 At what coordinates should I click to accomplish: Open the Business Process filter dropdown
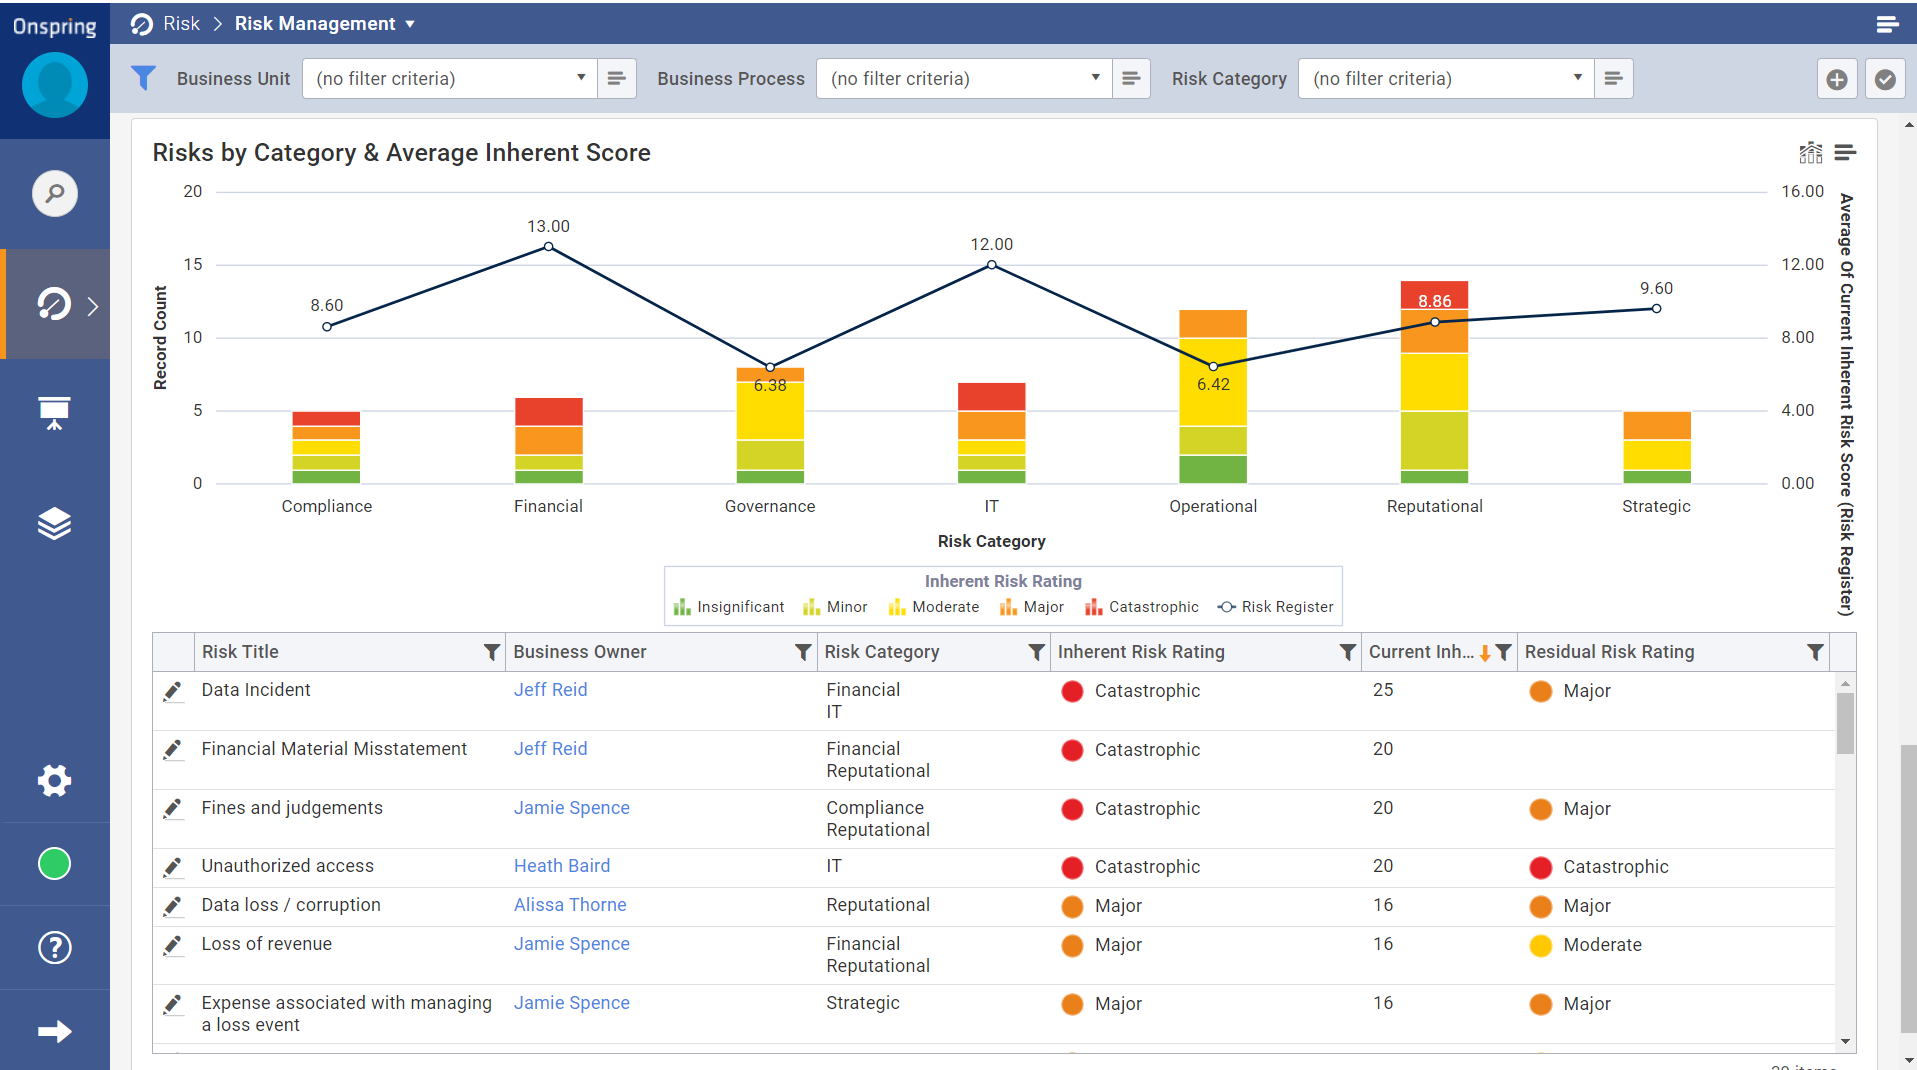click(x=964, y=79)
